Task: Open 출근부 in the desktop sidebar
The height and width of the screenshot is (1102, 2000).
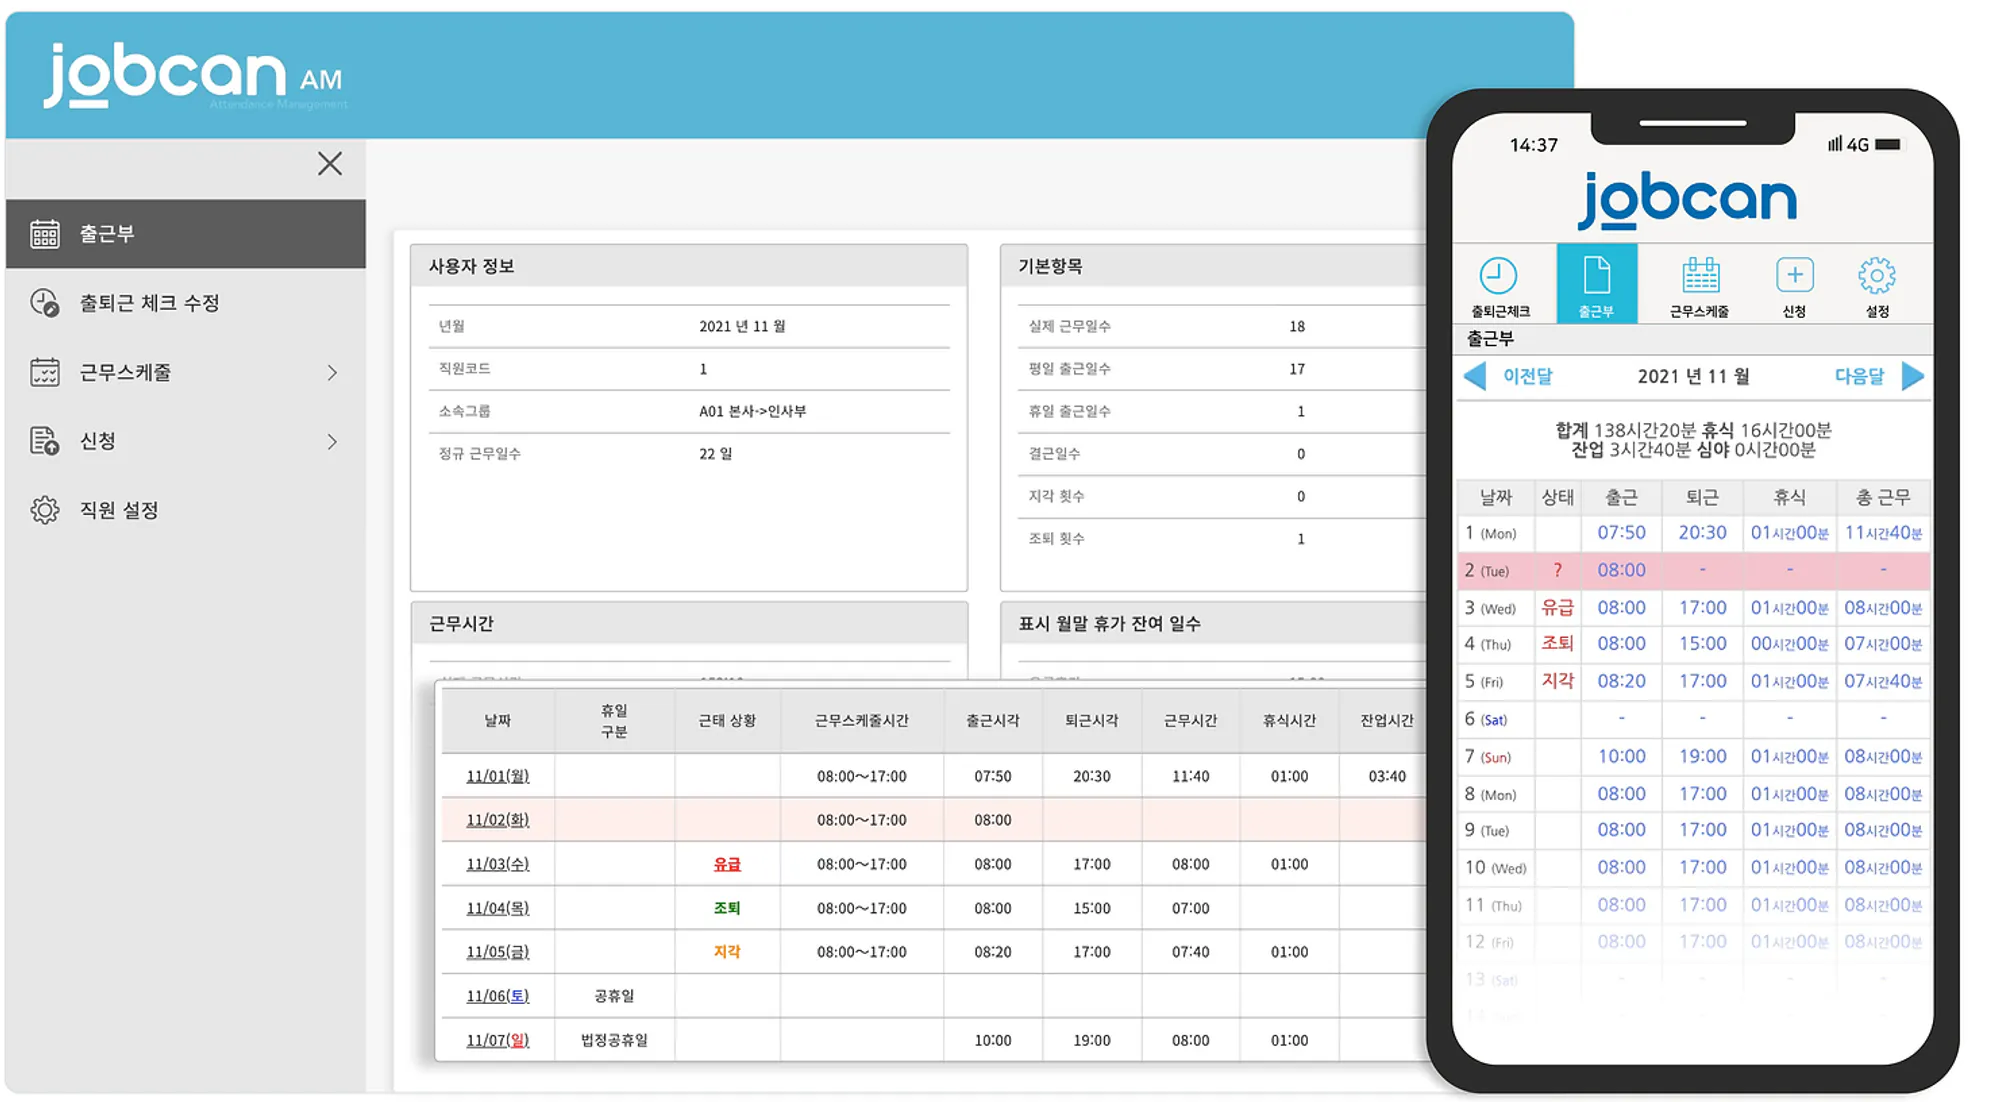Action: (186, 234)
